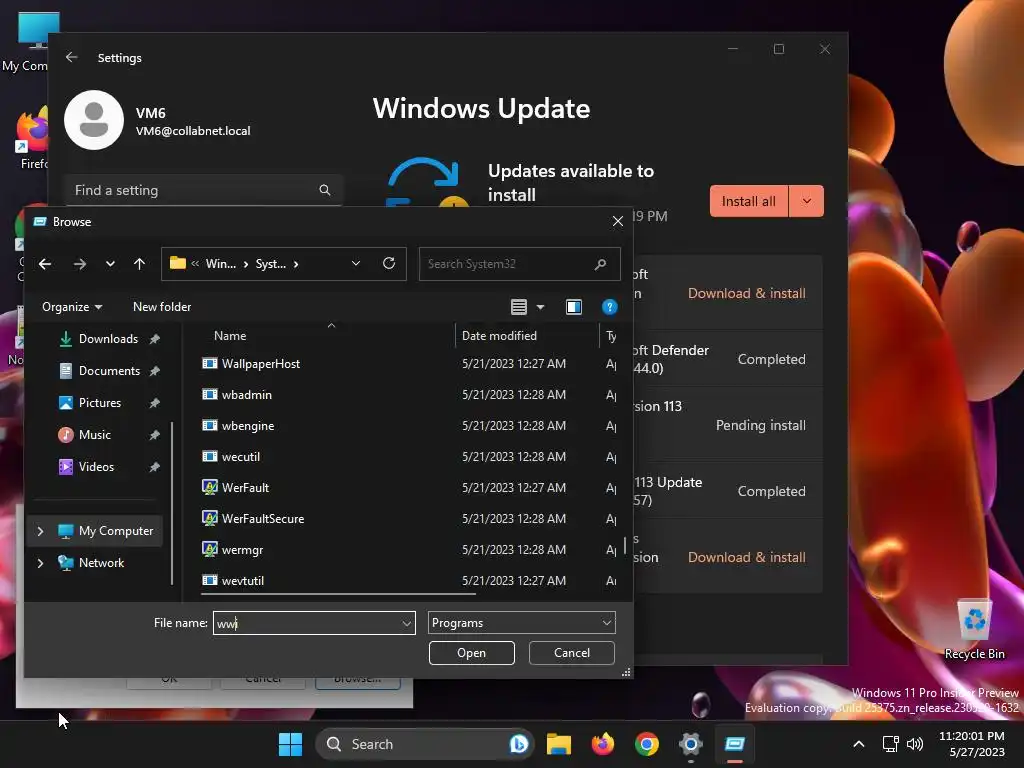Expand the address bar history dropdown
The image size is (1024, 768).
click(x=356, y=263)
